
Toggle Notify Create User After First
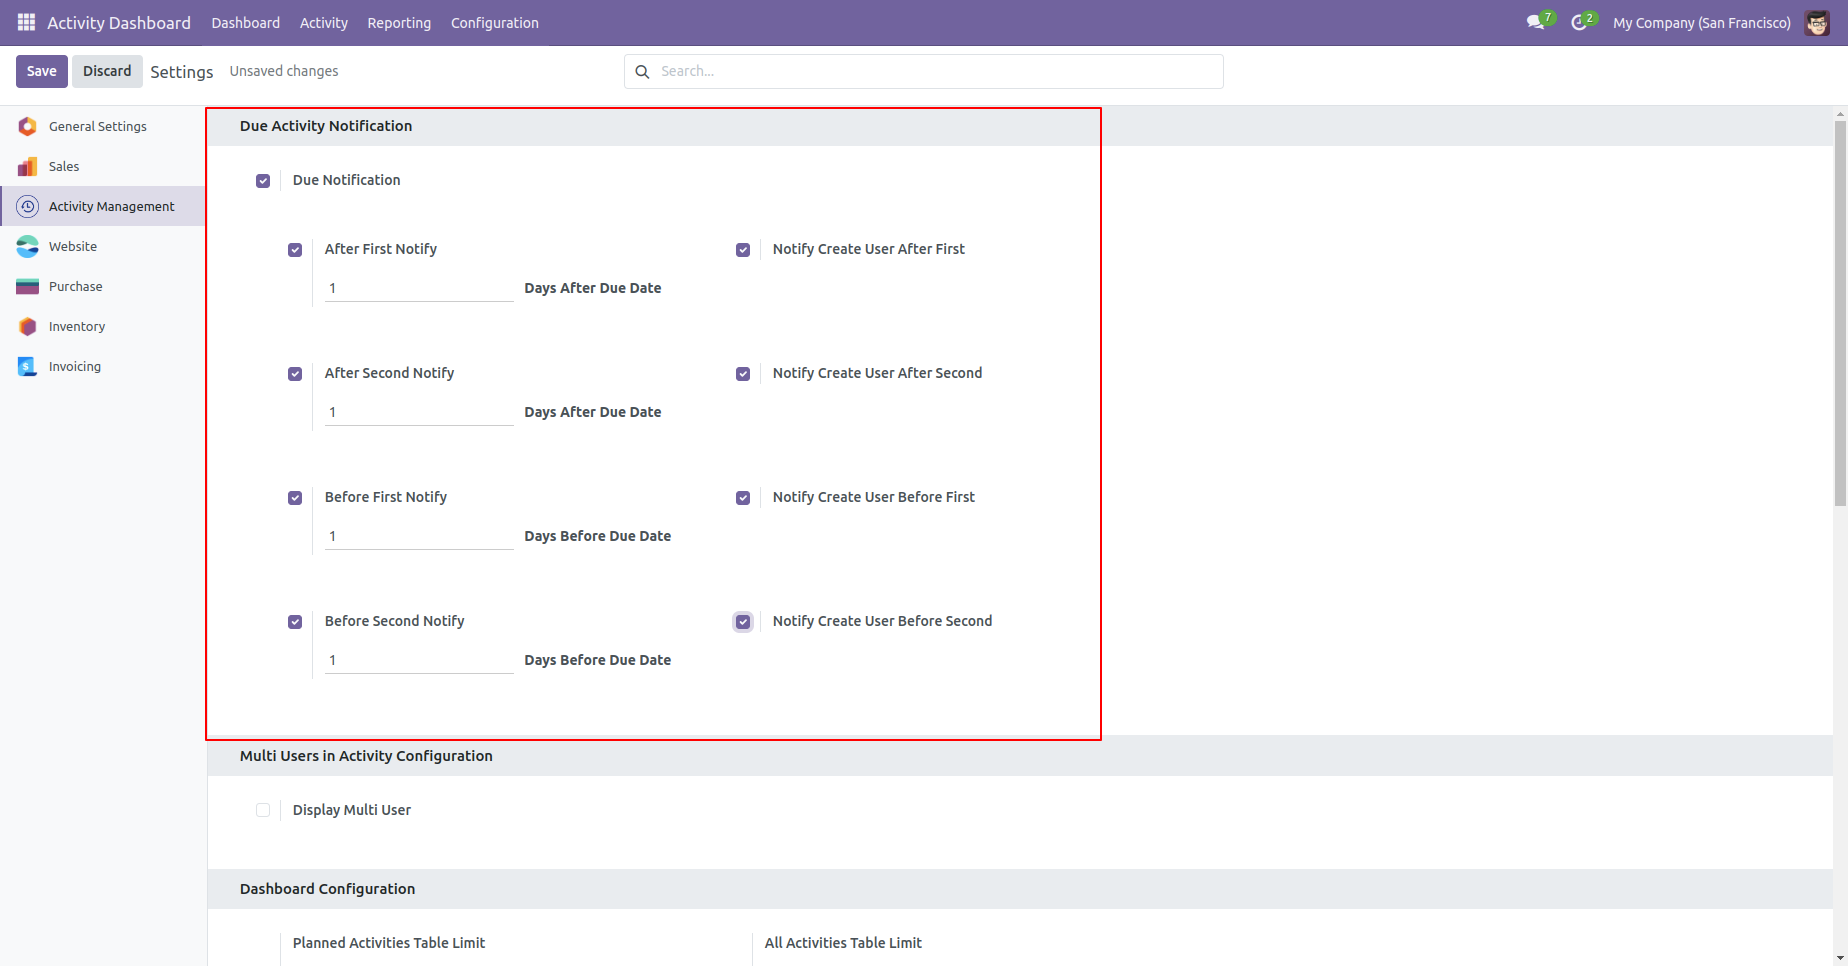[743, 250]
